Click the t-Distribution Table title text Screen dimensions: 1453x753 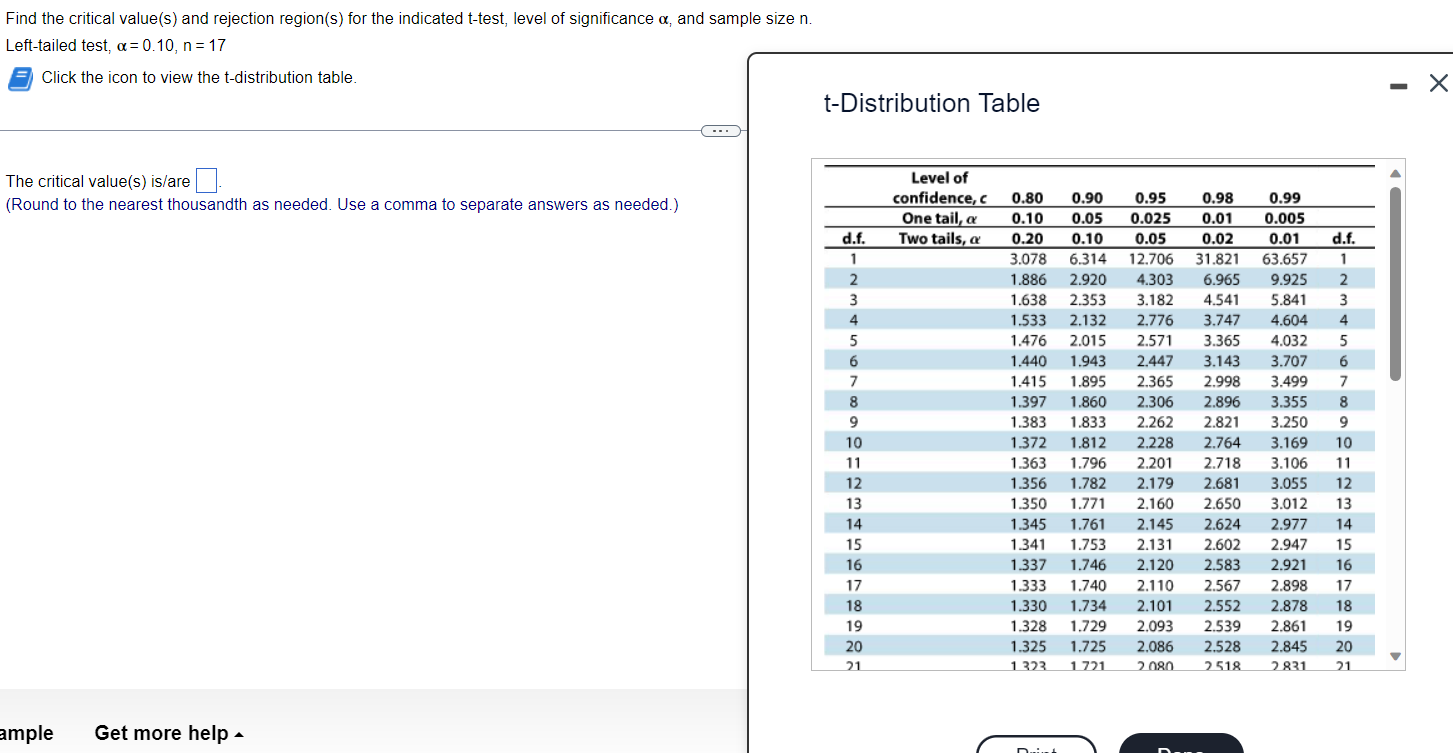[x=932, y=103]
